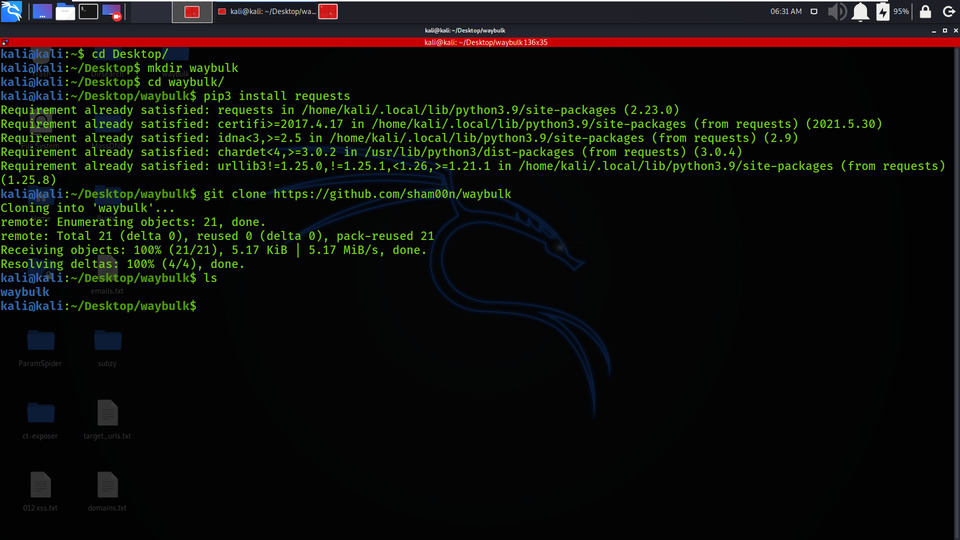Open the screen recorder panel icon
The width and height of the screenshot is (960, 540).
click(x=111, y=12)
